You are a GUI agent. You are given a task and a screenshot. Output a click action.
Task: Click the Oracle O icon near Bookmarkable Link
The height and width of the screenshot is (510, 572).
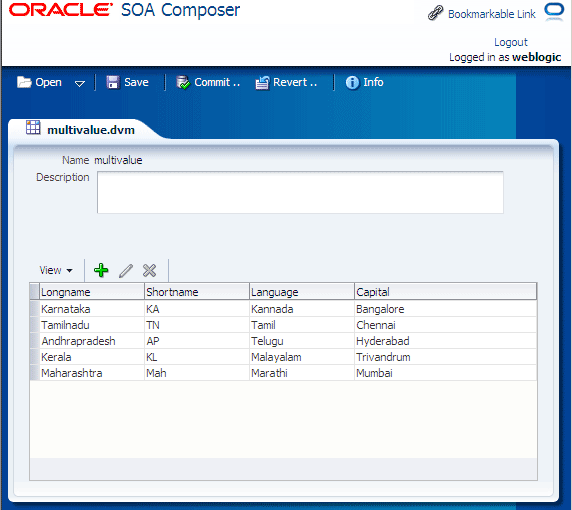[x=554, y=12]
